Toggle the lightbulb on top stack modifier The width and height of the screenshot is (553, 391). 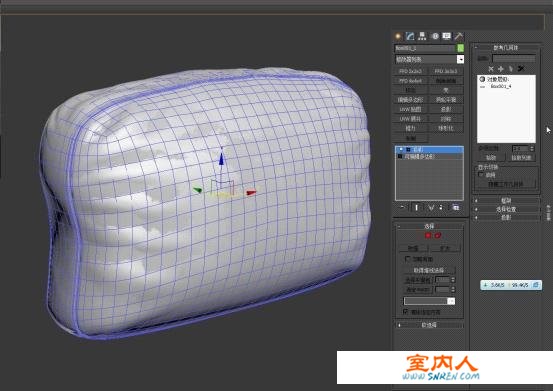coord(400,149)
